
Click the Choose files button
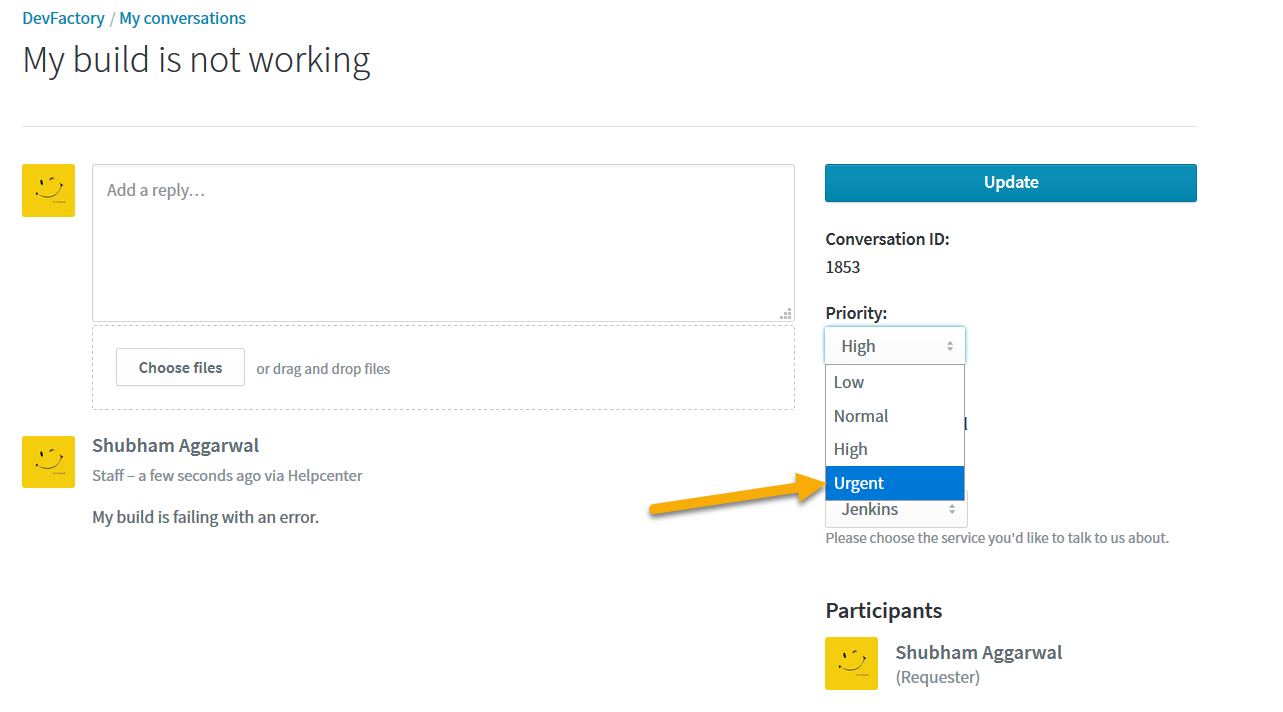point(180,368)
